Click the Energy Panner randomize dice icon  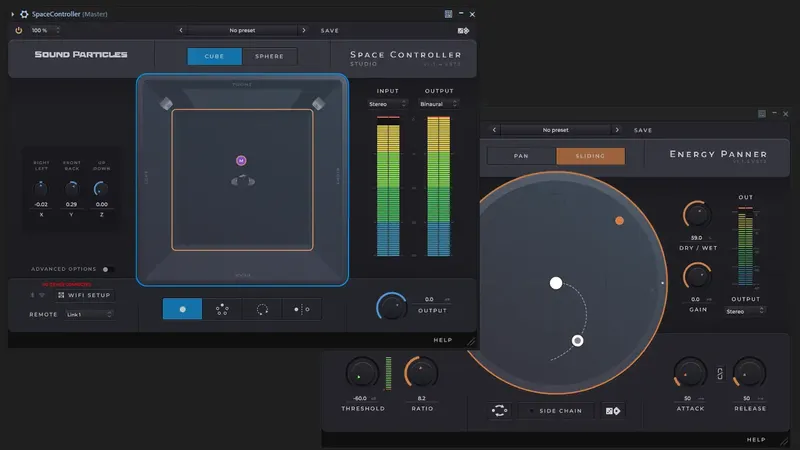(613, 411)
